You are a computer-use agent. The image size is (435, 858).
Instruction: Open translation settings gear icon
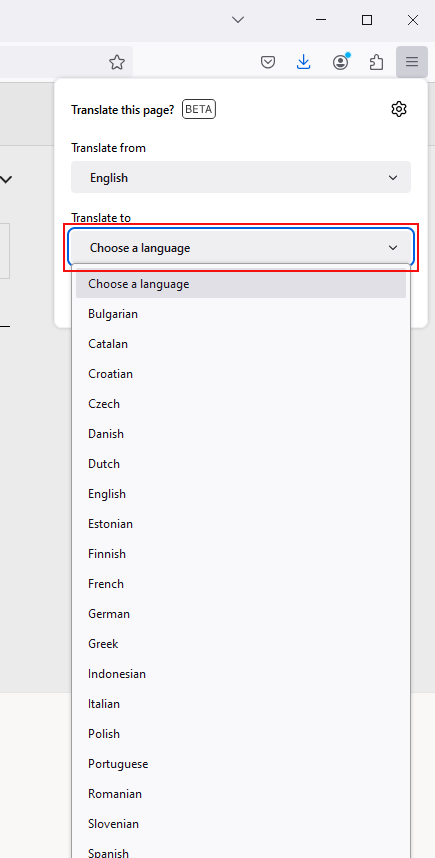click(x=399, y=109)
